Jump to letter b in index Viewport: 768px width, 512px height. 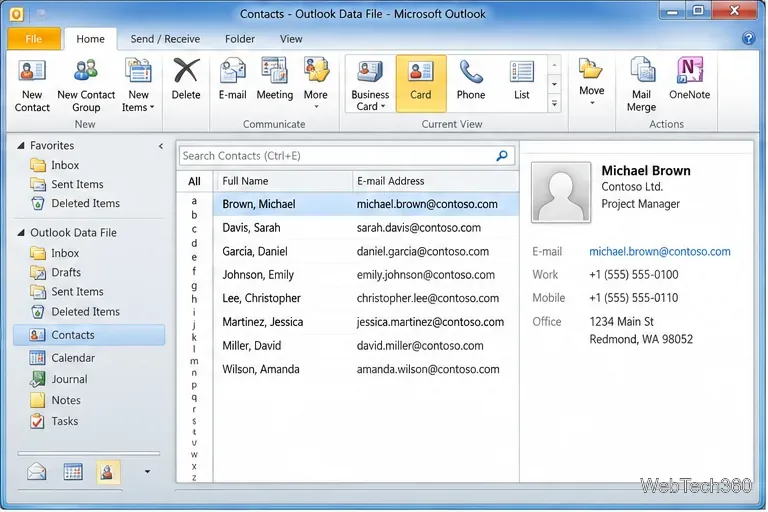(x=194, y=215)
